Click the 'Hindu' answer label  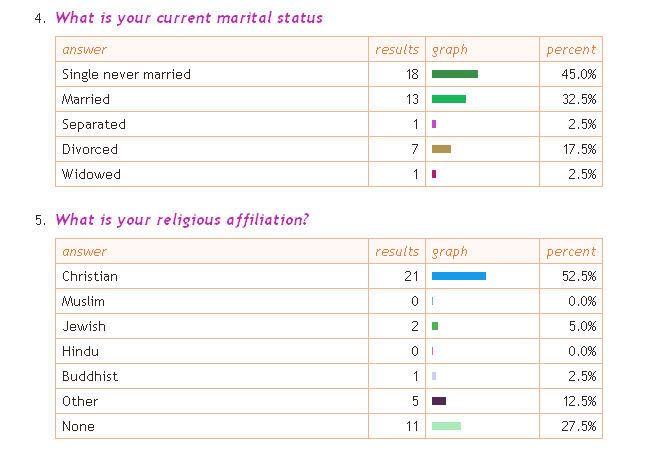[x=80, y=351]
